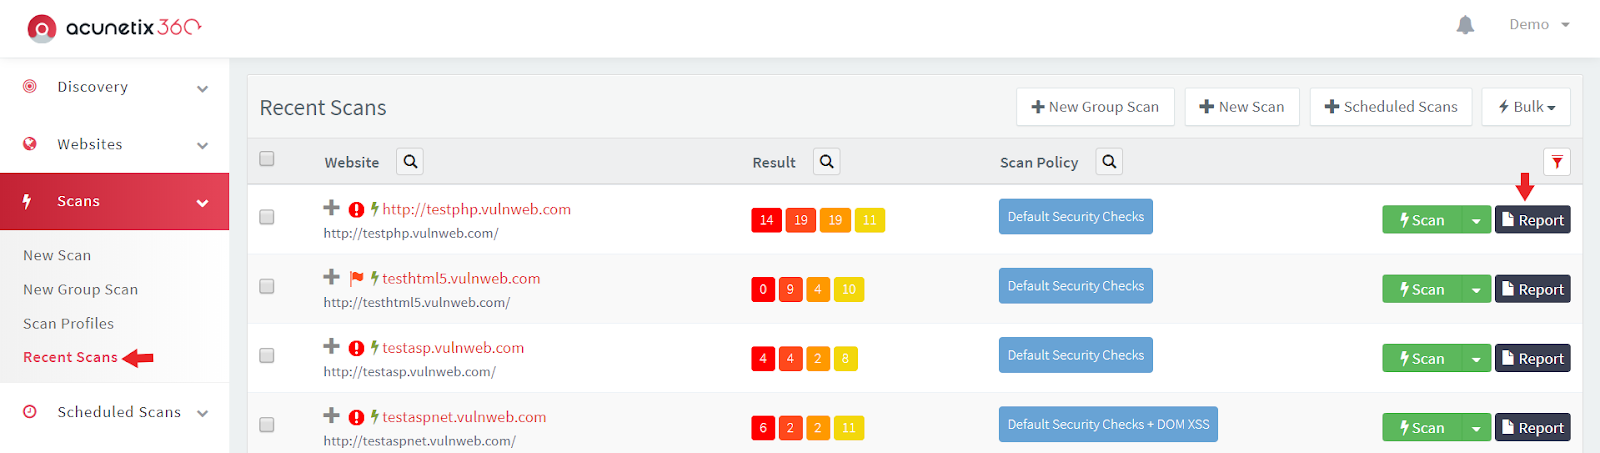Click critical alert icon on testasp.vulnweb.com row
The image size is (1600, 453).
click(356, 348)
